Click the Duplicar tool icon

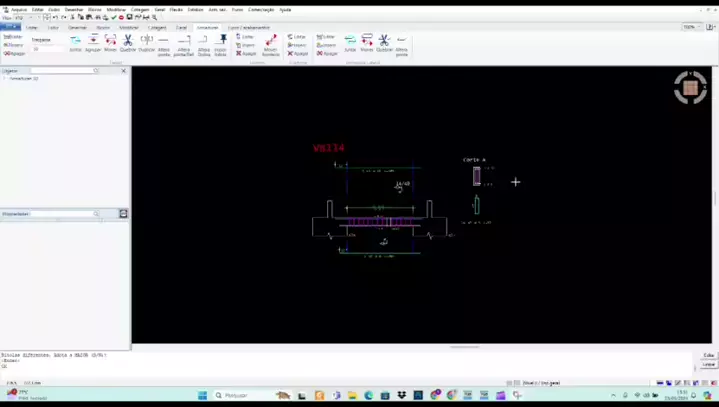146,42
